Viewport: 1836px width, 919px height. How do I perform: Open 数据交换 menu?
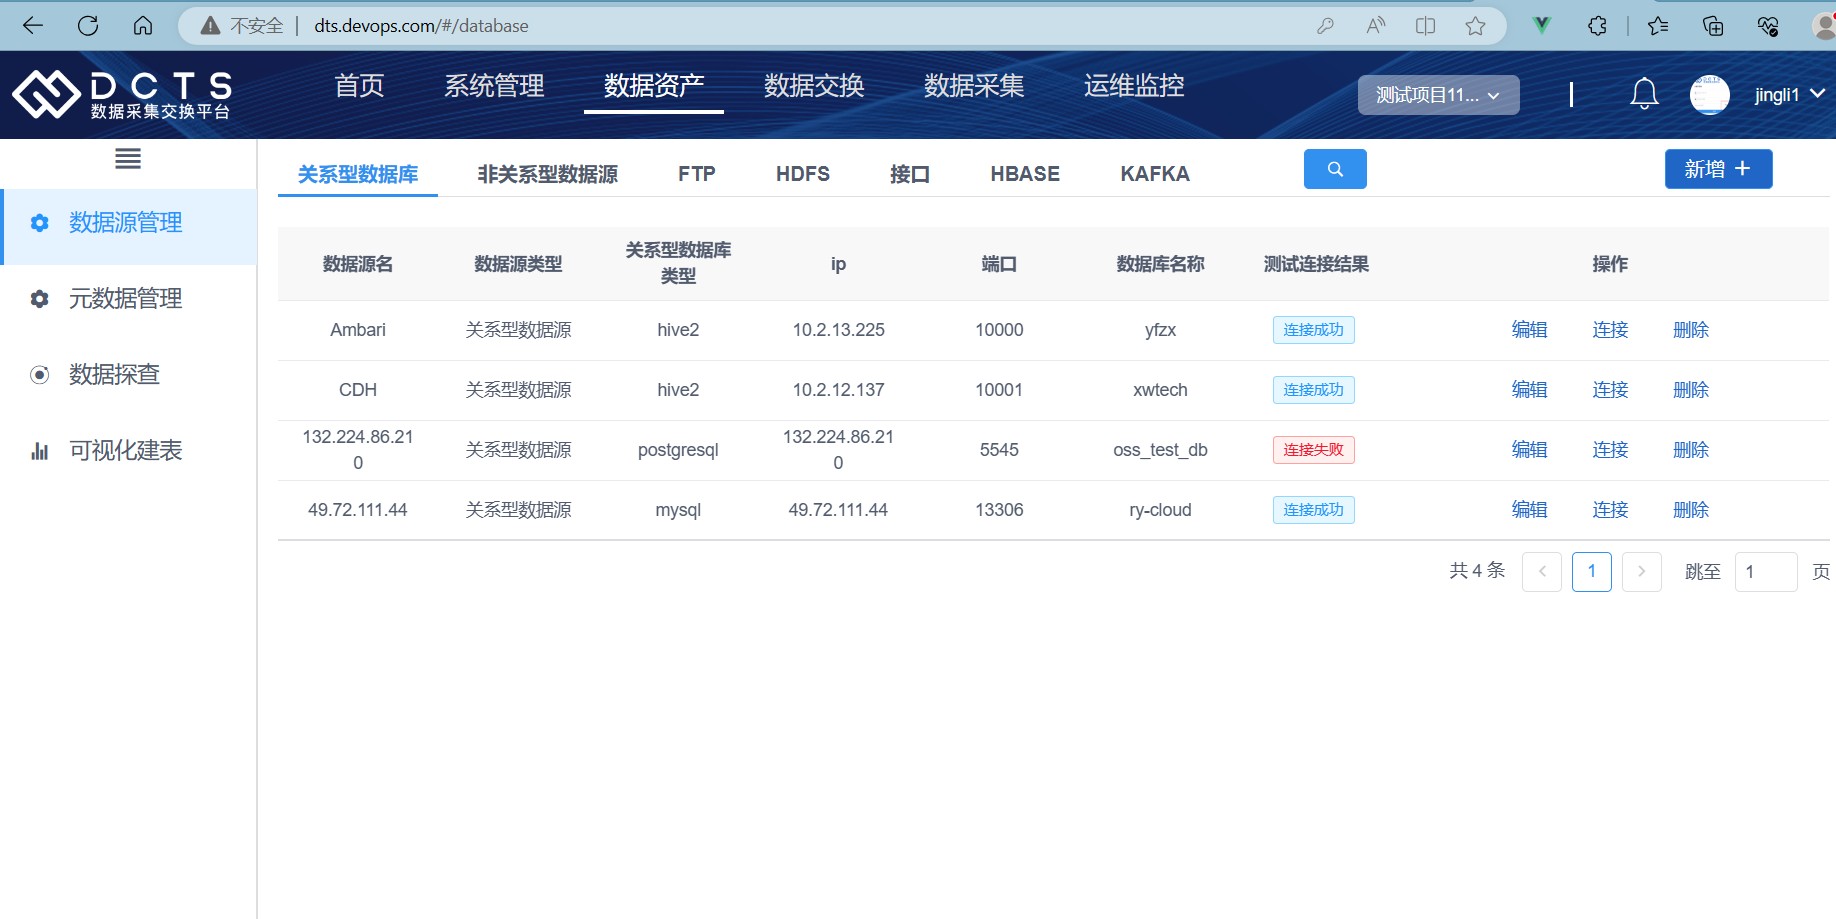tap(814, 86)
